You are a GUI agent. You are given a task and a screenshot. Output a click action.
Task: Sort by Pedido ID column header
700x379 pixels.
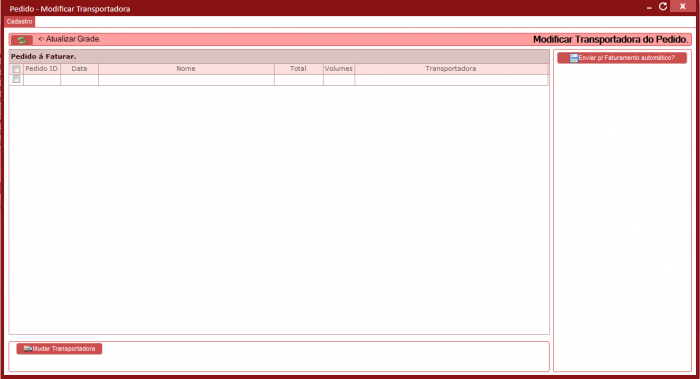coord(42,69)
